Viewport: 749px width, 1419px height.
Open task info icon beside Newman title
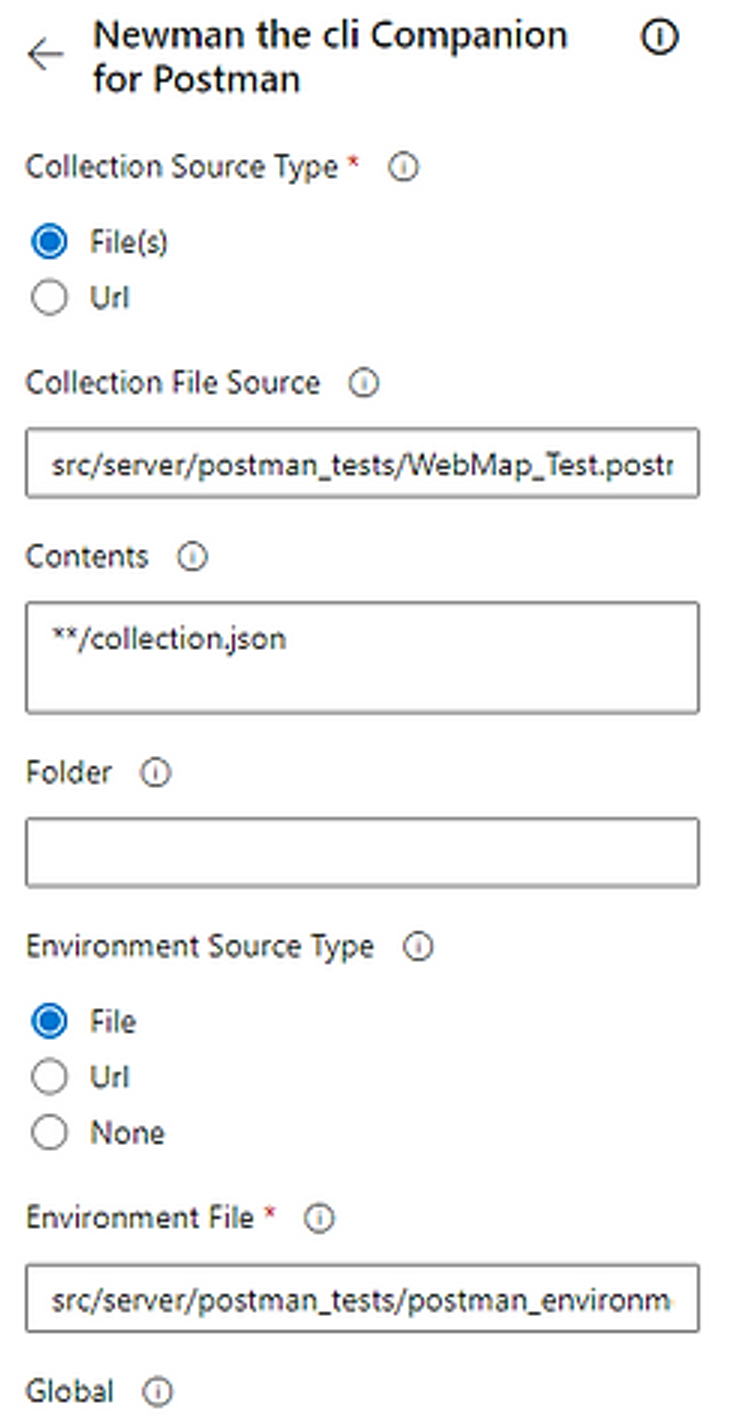point(658,38)
